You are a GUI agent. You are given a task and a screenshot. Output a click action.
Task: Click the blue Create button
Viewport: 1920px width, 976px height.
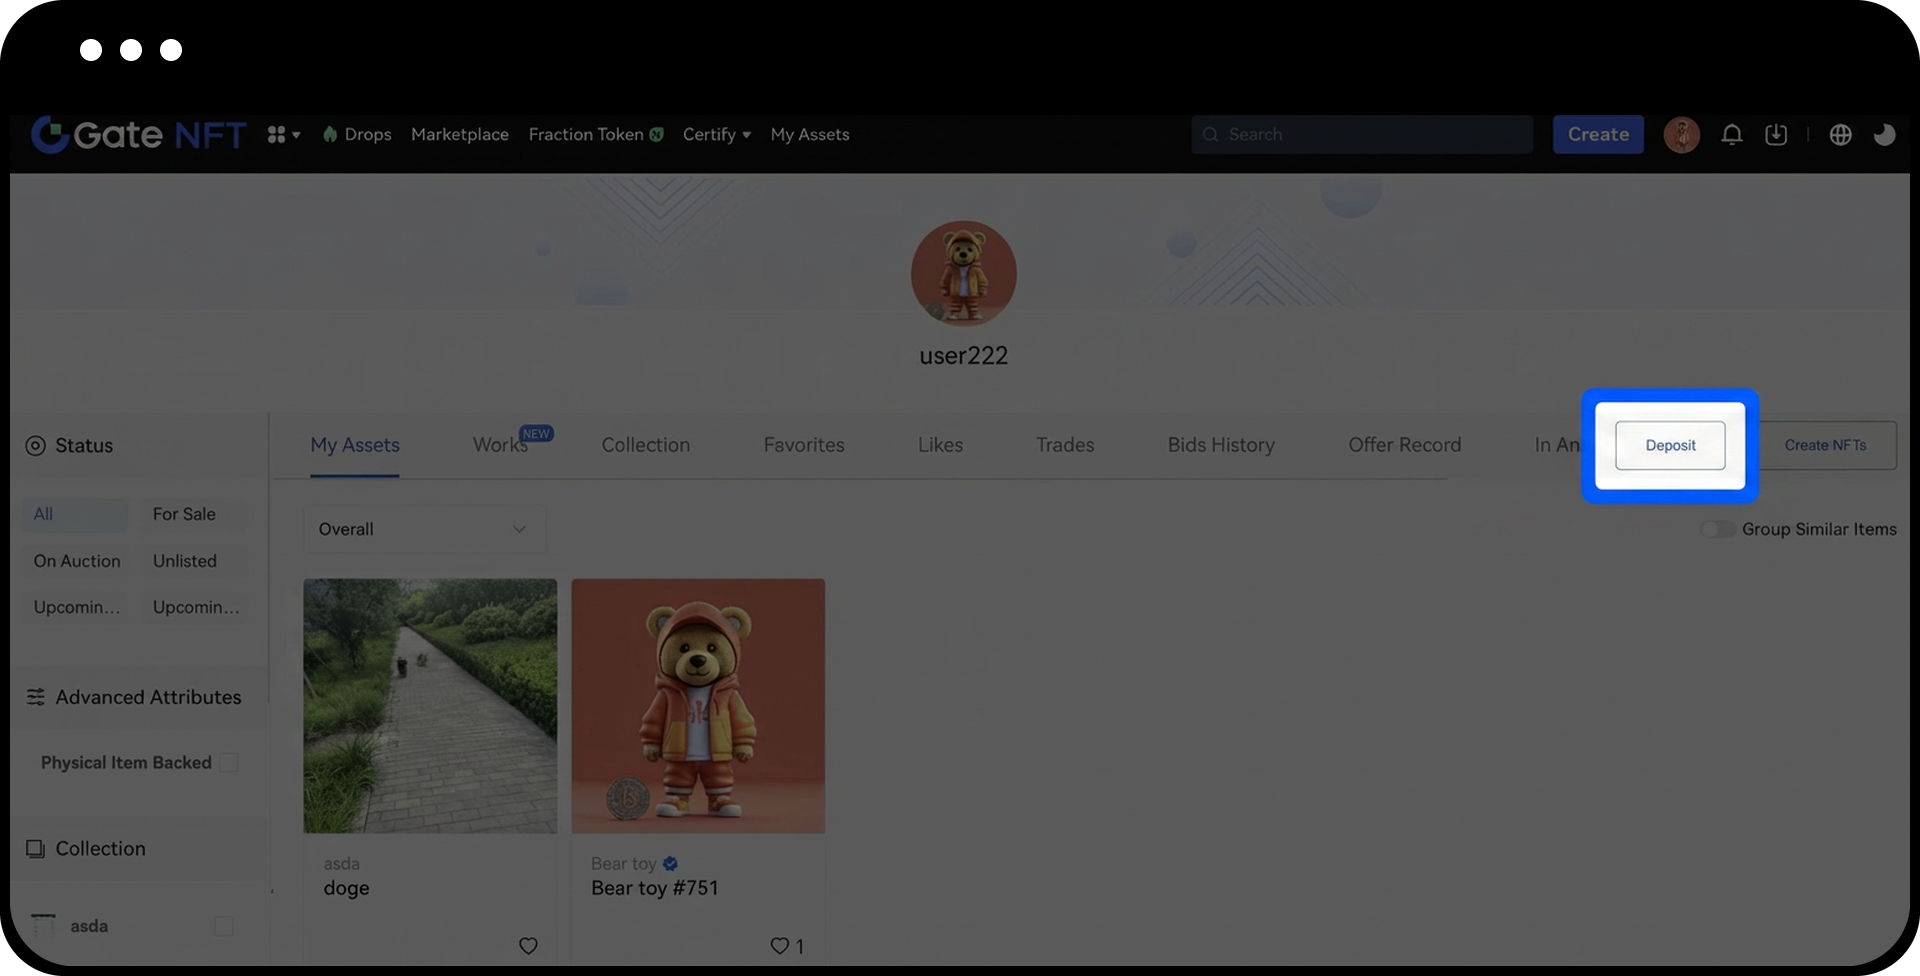[x=1597, y=134]
